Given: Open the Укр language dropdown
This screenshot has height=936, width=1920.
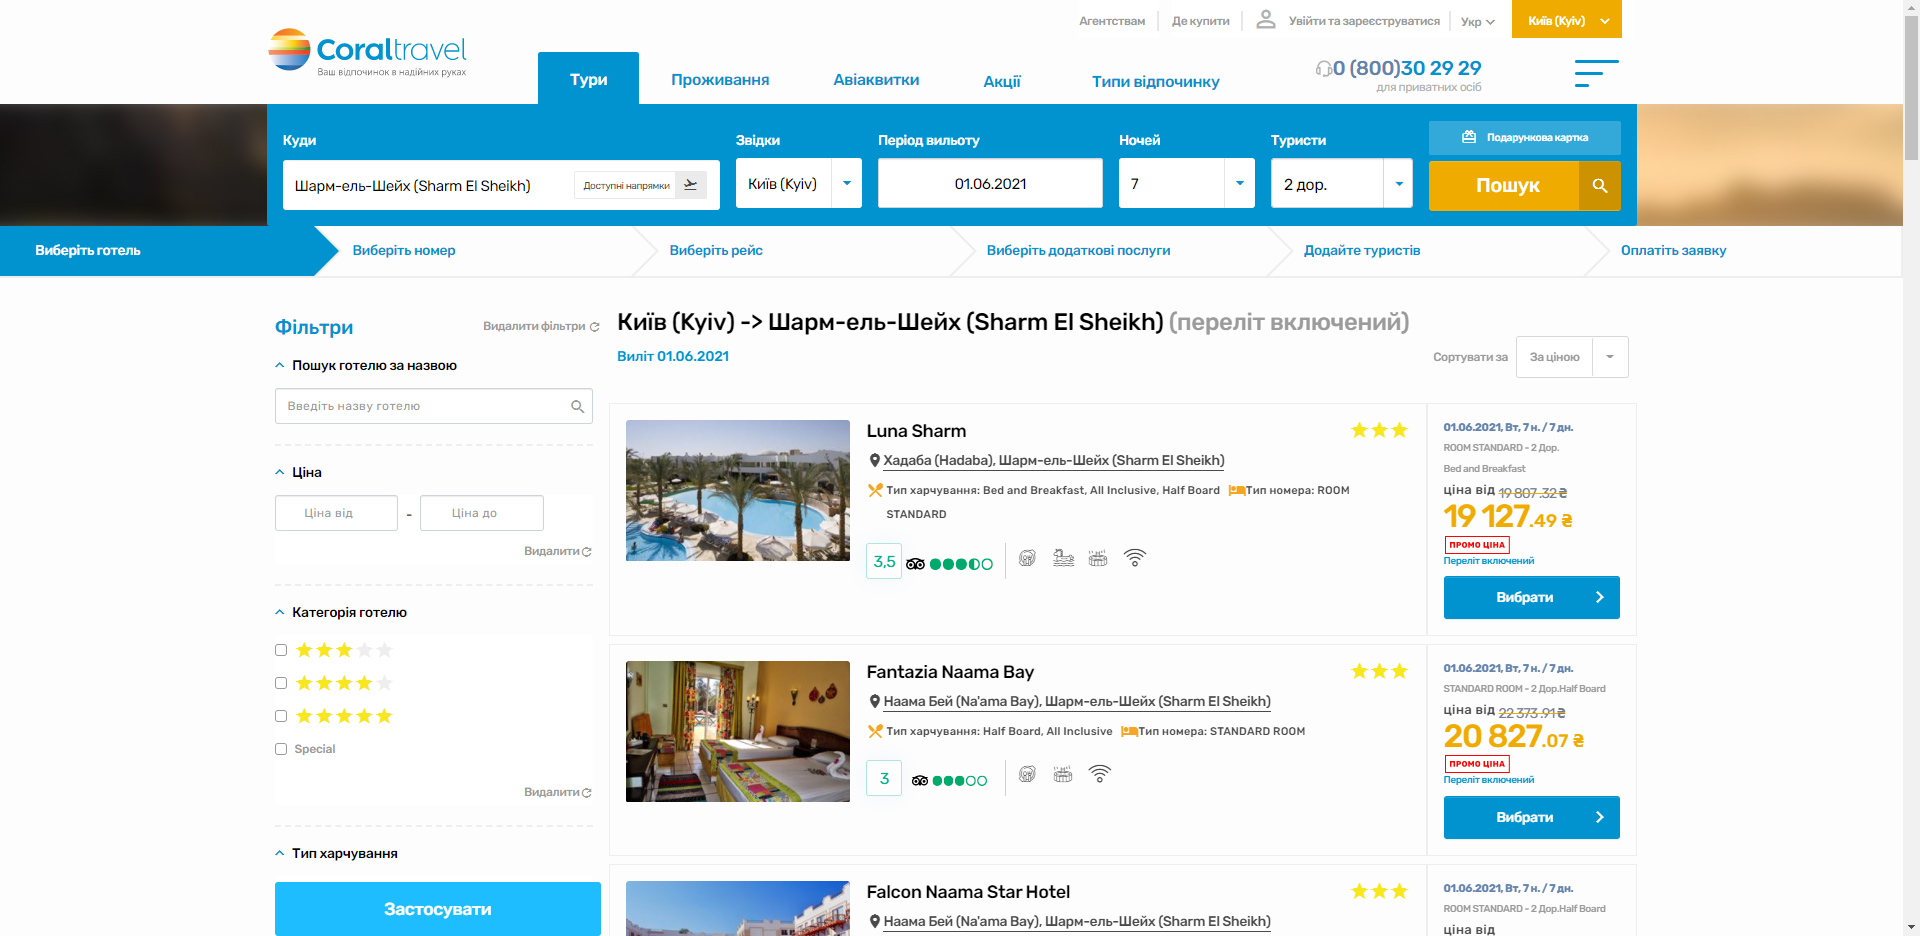Looking at the screenshot, I should click(x=1478, y=21).
